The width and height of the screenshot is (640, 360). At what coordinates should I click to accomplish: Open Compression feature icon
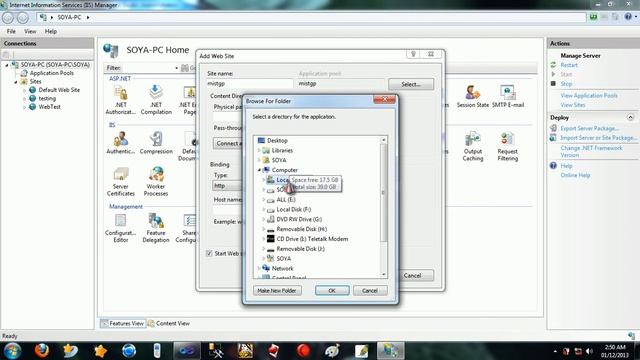(156, 143)
